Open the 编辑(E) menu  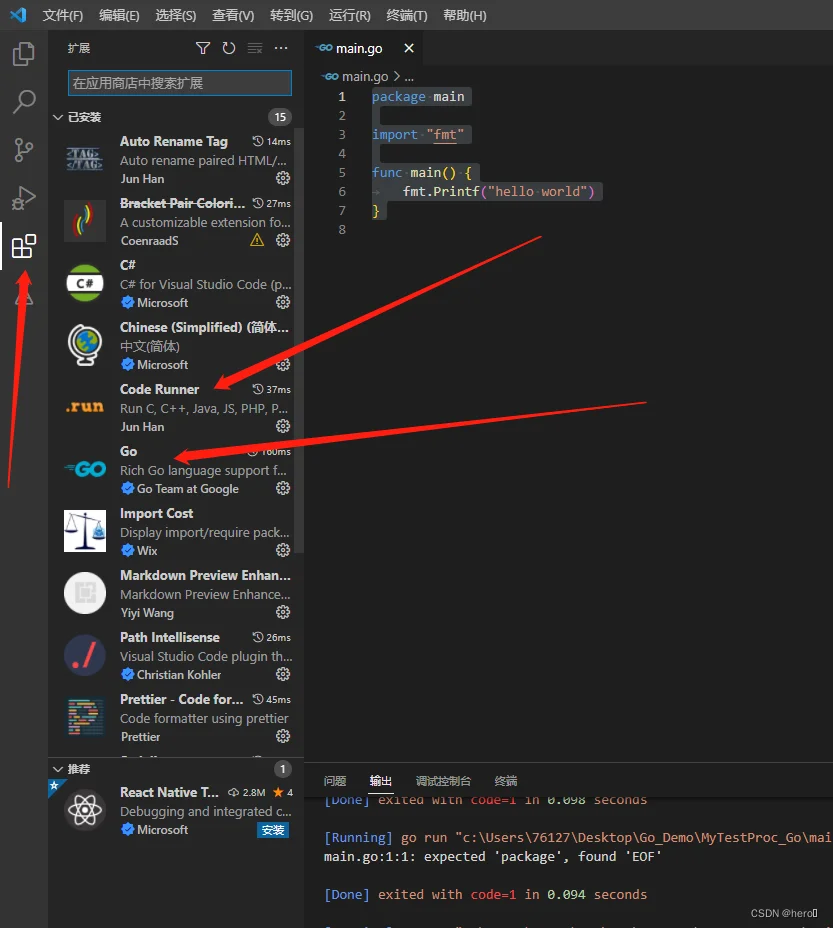click(119, 15)
